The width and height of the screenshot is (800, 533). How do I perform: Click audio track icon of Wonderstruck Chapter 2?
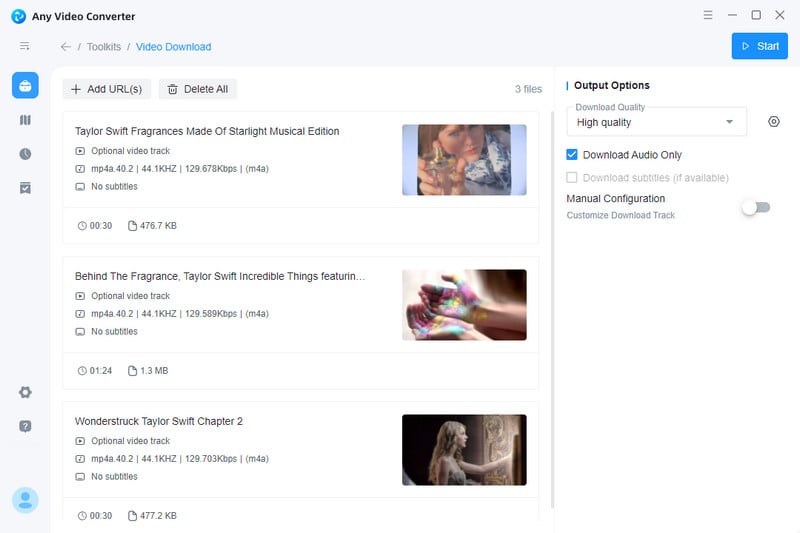[x=80, y=459]
